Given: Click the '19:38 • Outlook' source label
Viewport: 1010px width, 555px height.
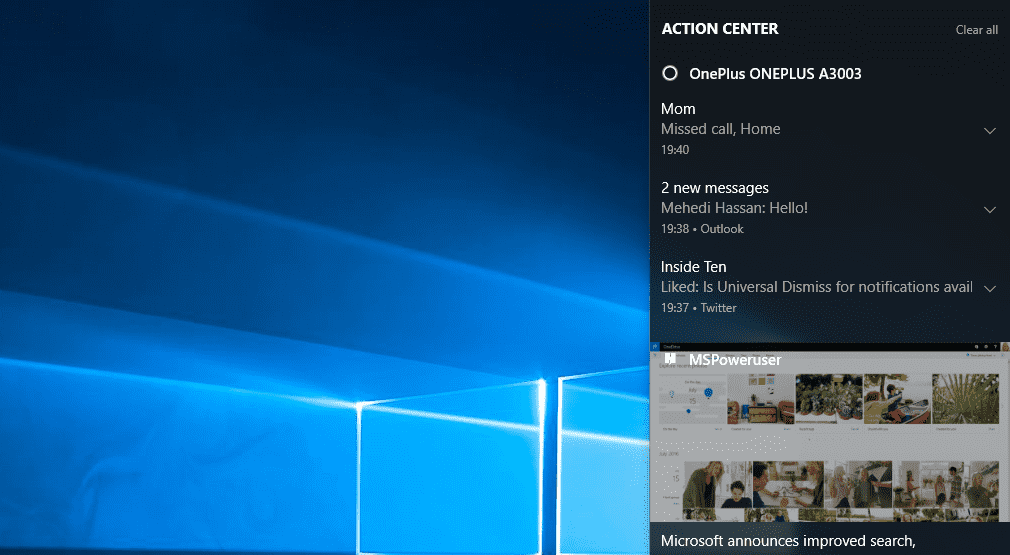Looking at the screenshot, I should (x=702, y=229).
